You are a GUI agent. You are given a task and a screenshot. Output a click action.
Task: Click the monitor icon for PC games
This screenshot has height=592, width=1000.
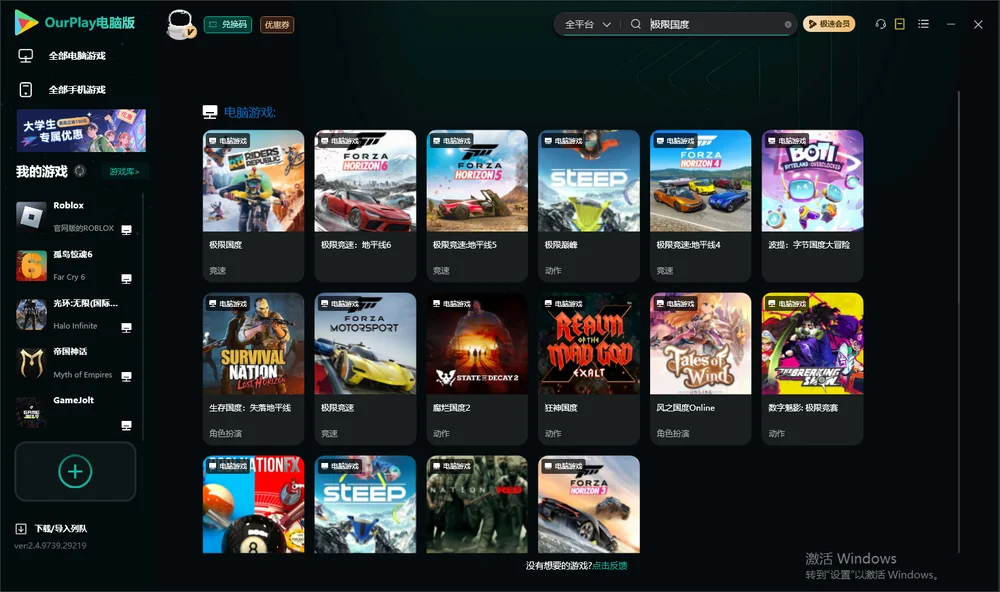click(26, 56)
